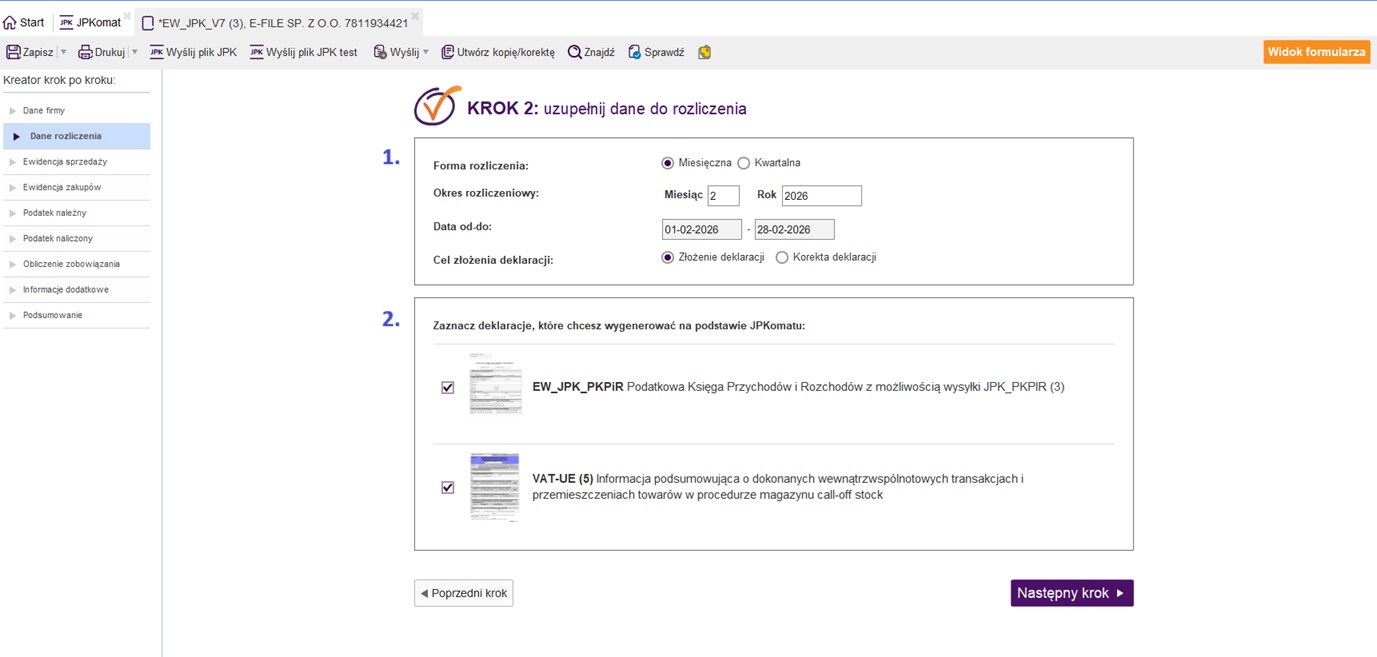Uncheck the EW_JPK_PKPiR declaration checkbox
Viewport: 1377px width, 657px height.
point(448,388)
